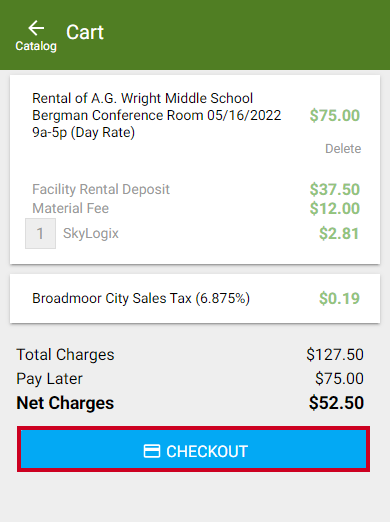This screenshot has height=522, width=390.
Task: Click the $37.50 deposit amount
Action: pyautogui.click(x=335, y=189)
